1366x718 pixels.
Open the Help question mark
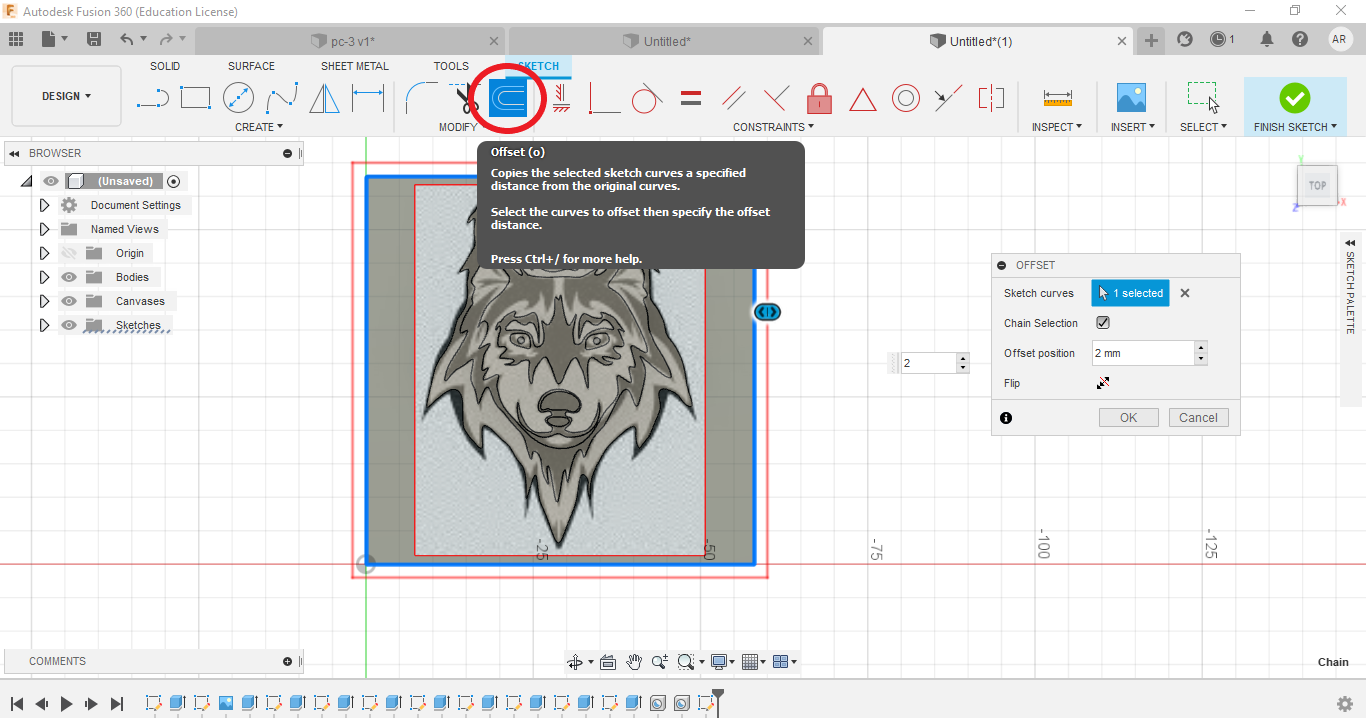(x=1299, y=39)
